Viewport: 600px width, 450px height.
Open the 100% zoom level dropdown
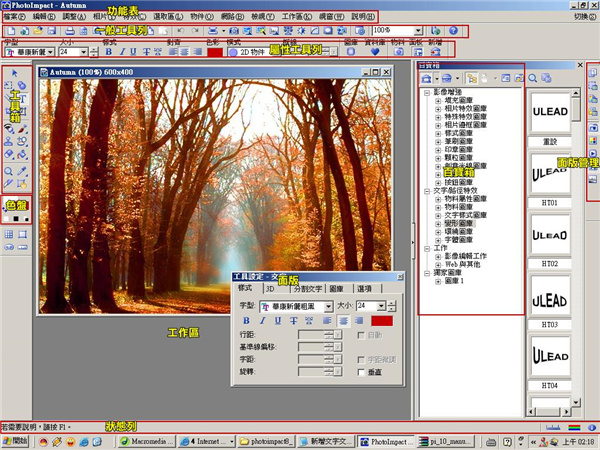click(x=418, y=31)
